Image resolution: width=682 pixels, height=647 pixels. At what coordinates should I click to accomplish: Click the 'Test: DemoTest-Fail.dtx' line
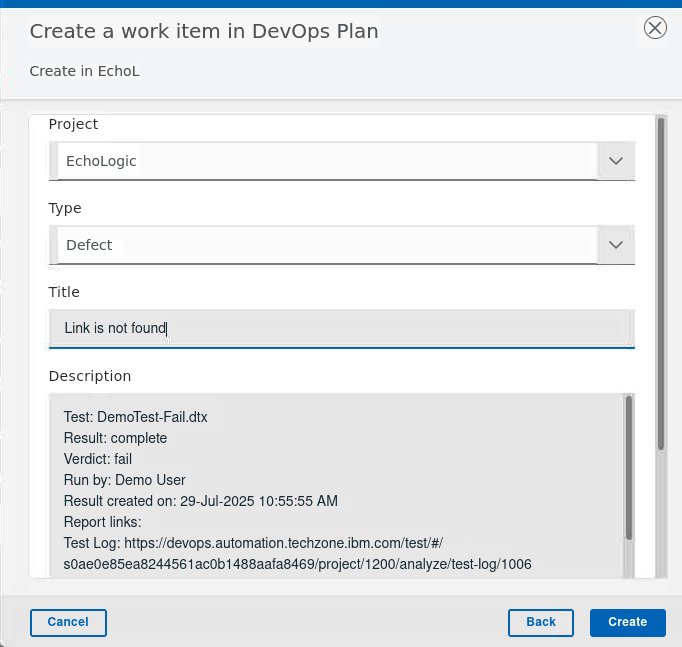[x=135, y=417]
